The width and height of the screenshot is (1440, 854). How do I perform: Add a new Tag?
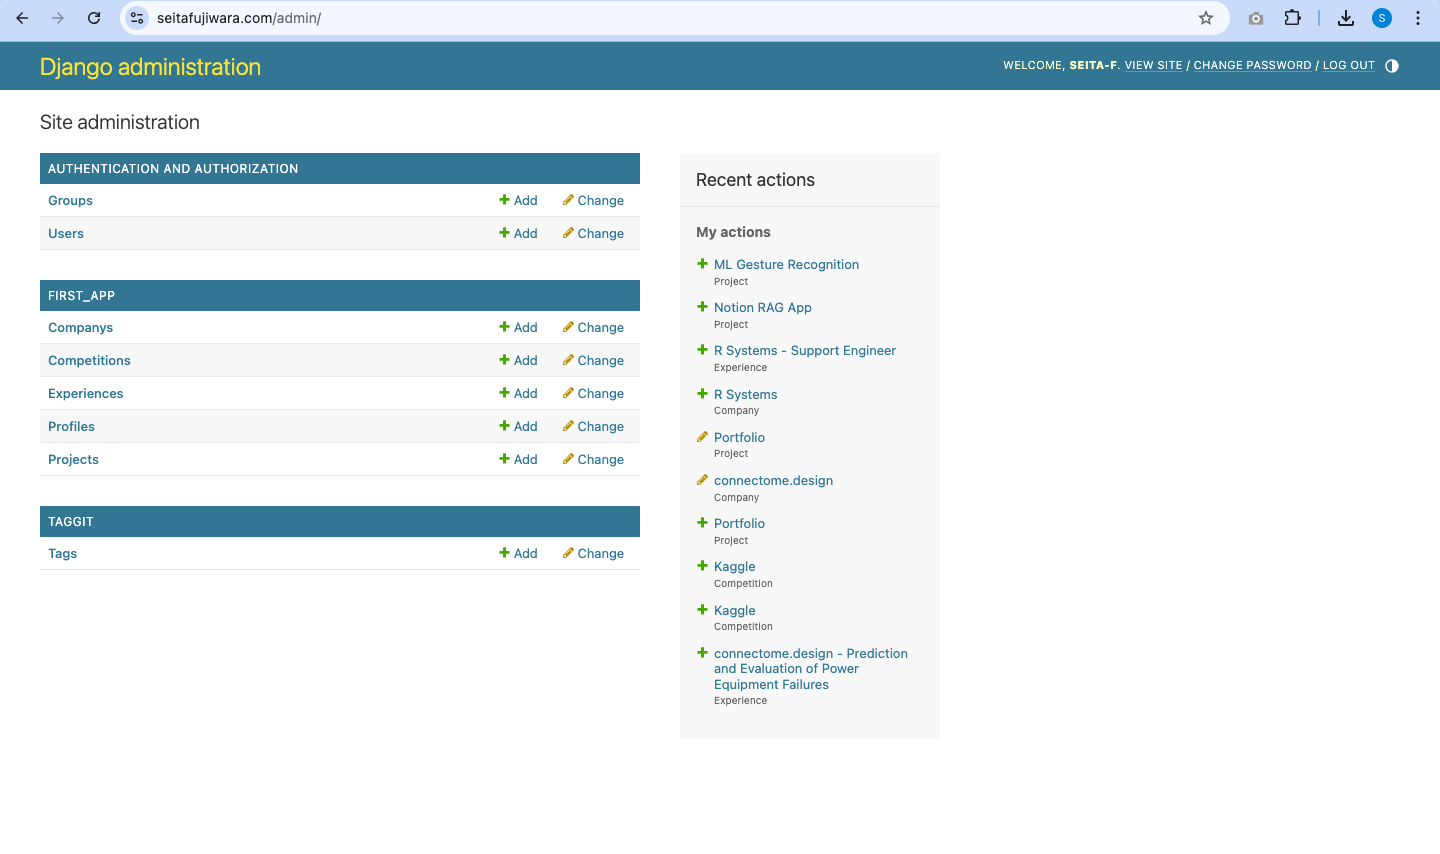click(x=518, y=553)
